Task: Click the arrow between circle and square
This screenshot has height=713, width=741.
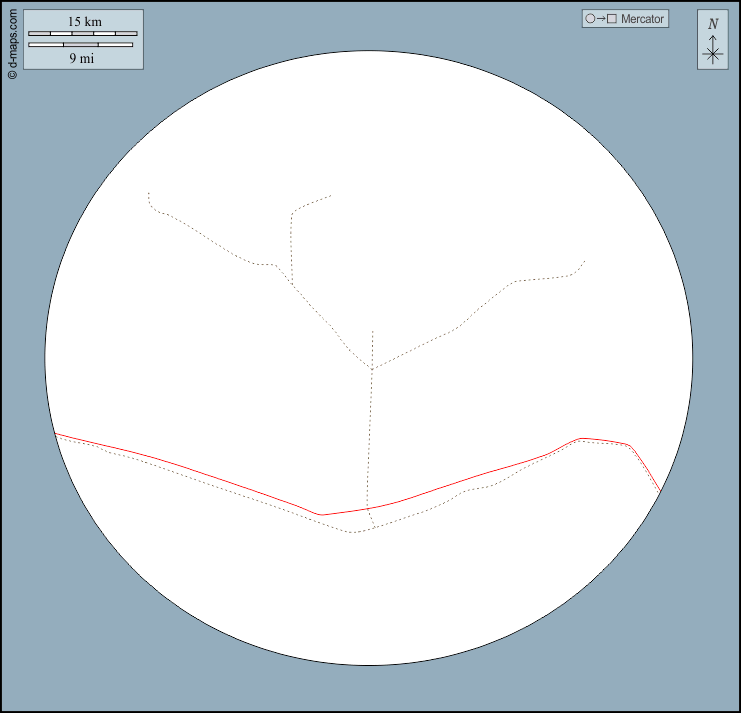Action: 600,19
